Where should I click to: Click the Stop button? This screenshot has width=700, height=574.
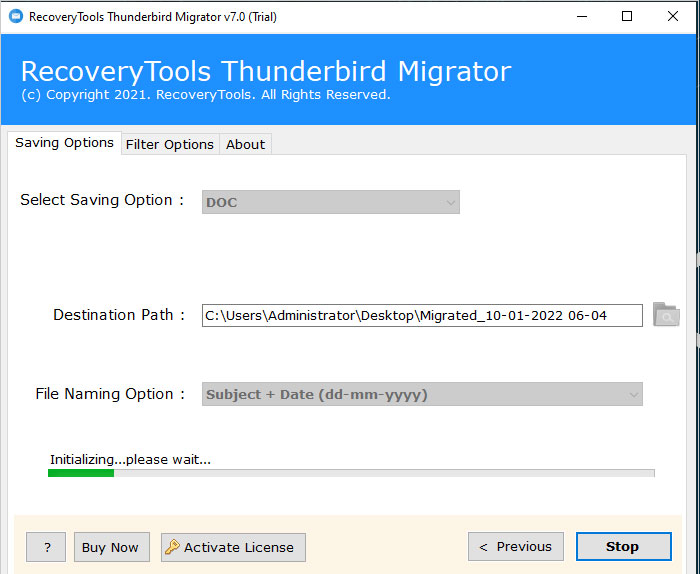[x=623, y=546]
